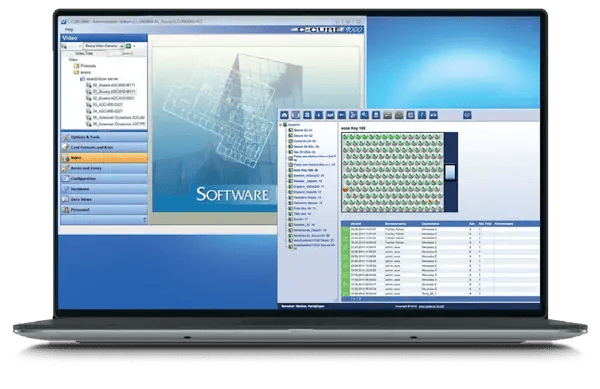Select the Protocols folder in Video tree
This screenshot has height=389, width=600.
coord(85,66)
